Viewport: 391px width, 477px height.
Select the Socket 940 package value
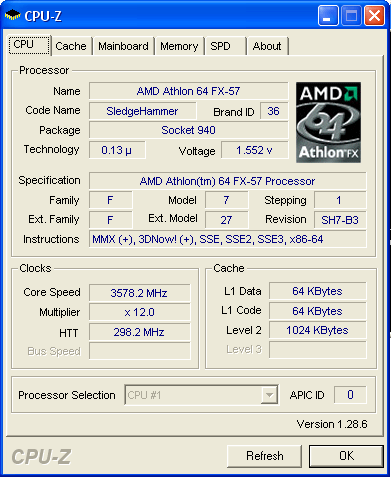[189, 130]
